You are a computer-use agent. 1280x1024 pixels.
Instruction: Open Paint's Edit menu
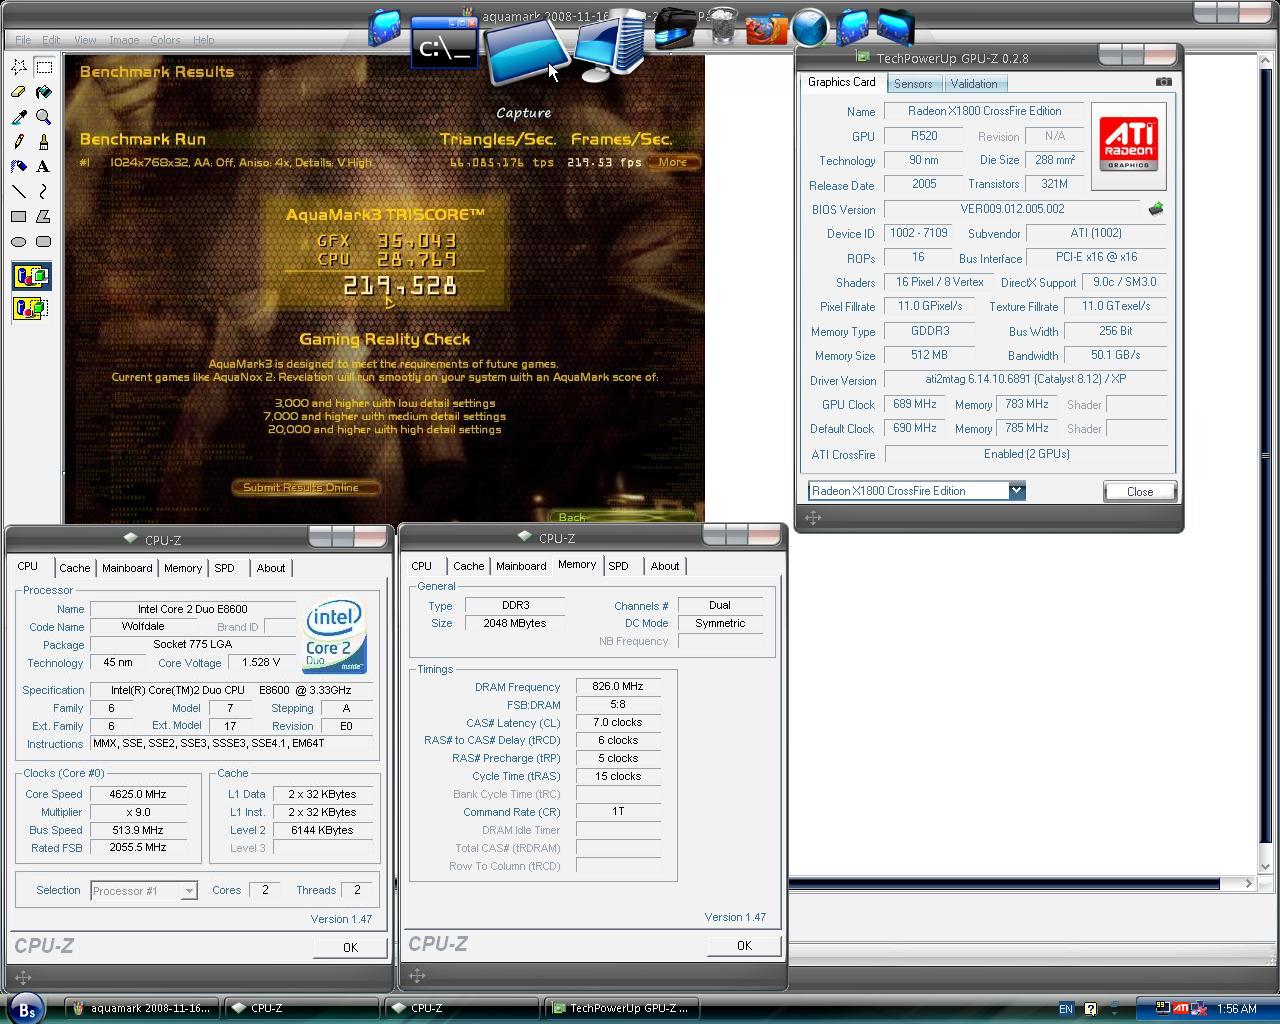click(x=51, y=40)
